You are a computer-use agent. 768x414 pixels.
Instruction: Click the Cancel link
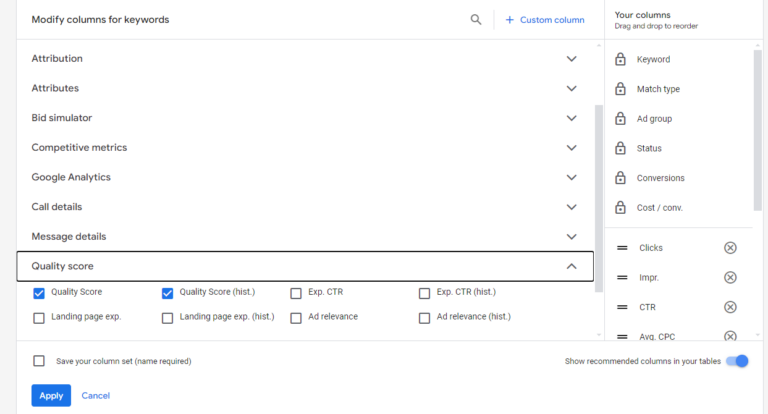click(x=96, y=395)
